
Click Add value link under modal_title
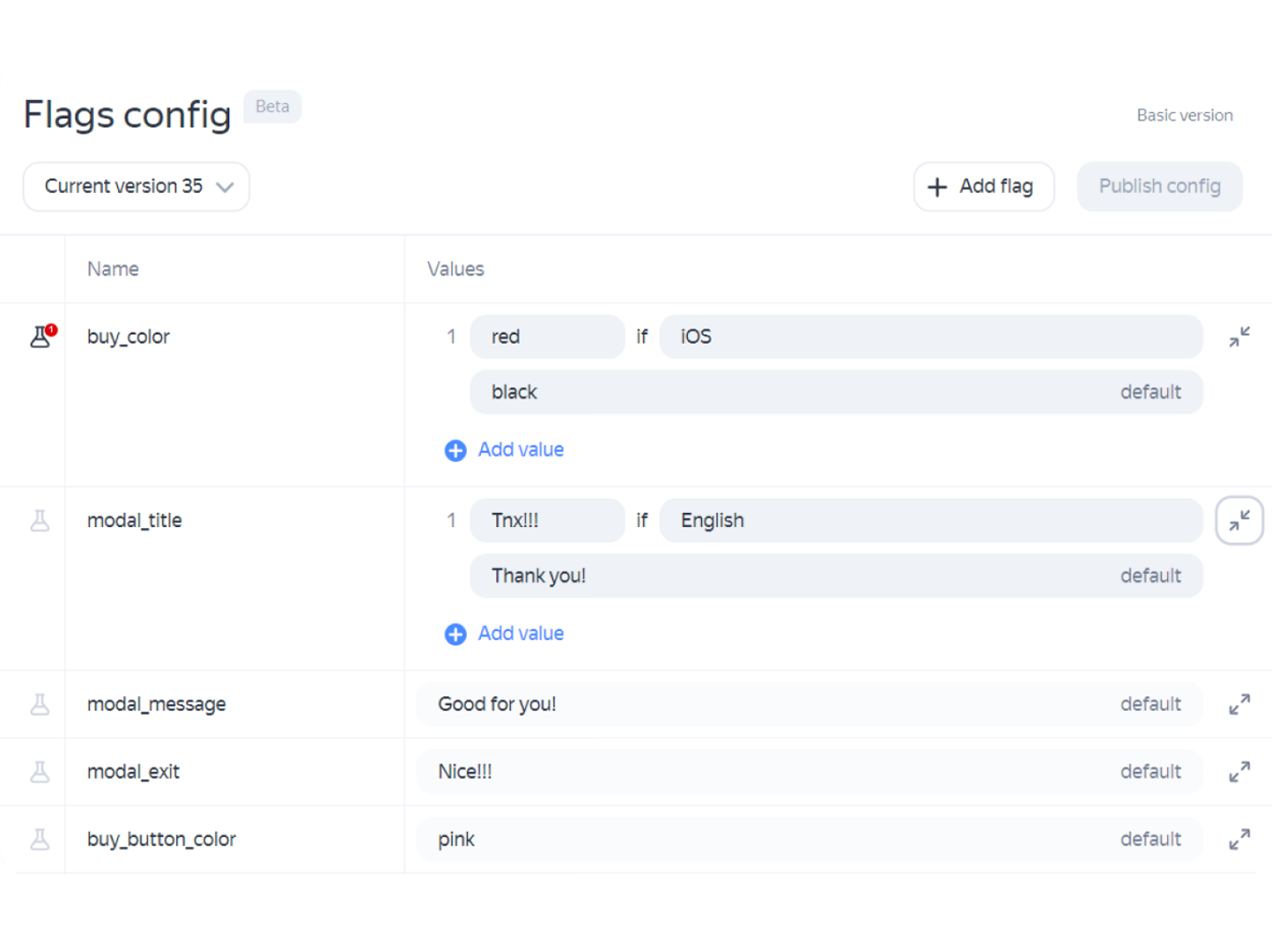pos(520,634)
